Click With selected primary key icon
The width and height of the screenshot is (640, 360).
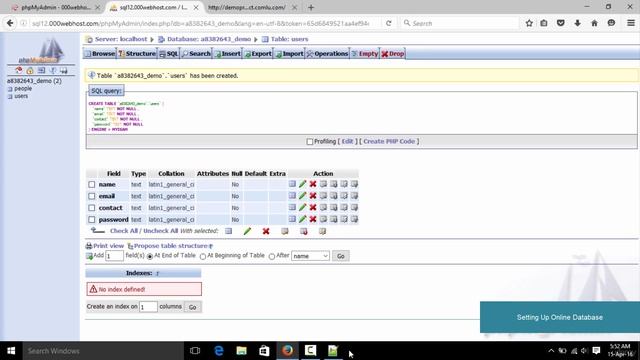click(x=285, y=231)
